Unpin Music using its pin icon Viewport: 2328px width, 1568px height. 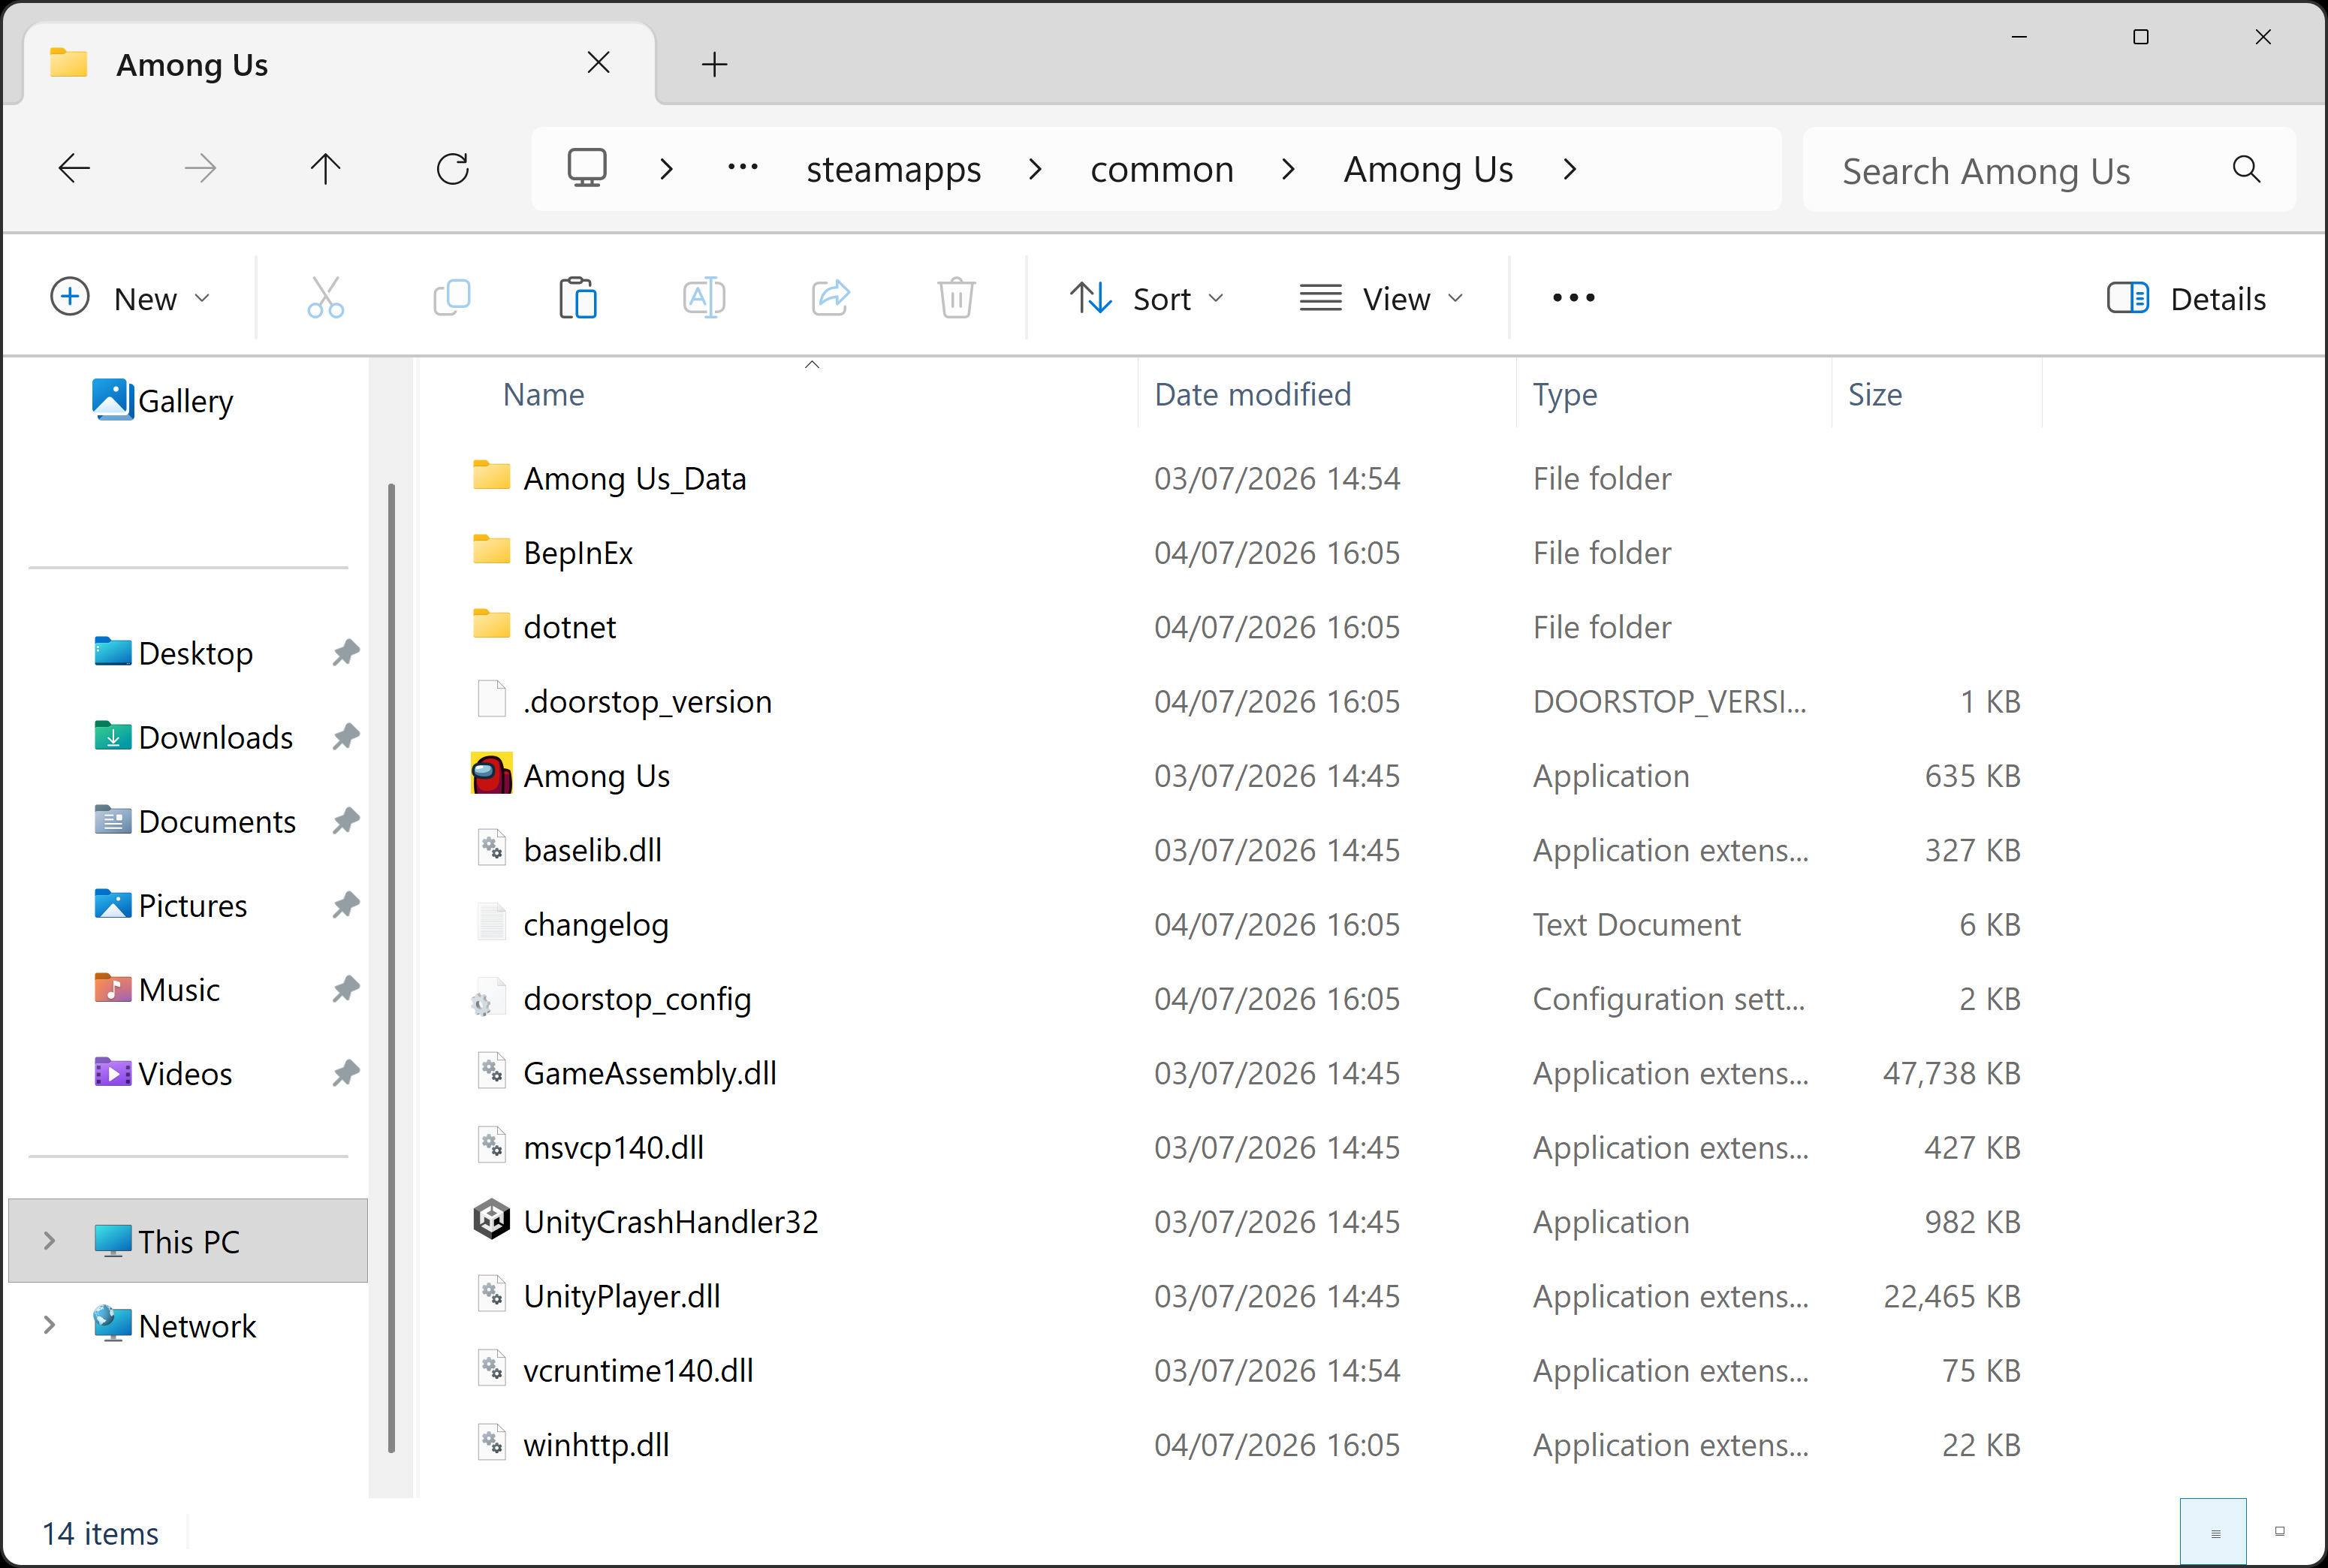(346, 989)
